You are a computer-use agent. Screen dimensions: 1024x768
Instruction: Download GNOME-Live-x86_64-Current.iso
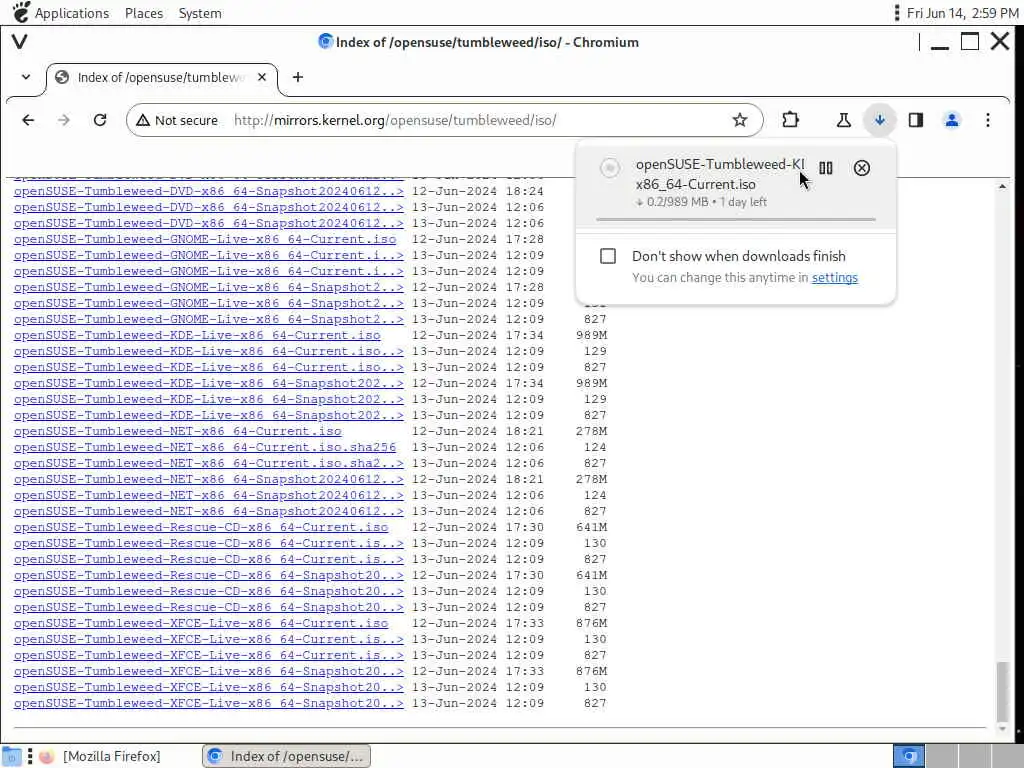204,239
